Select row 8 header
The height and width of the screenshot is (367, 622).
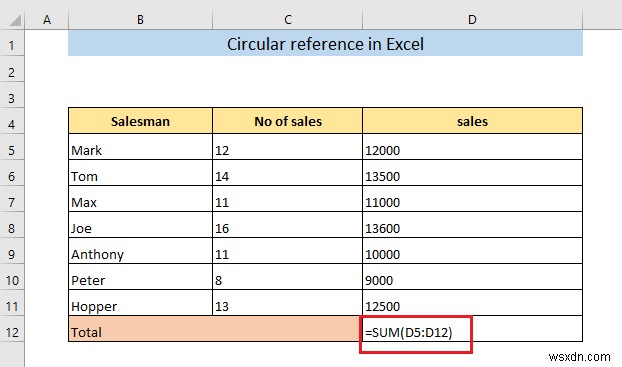click(12, 225)
